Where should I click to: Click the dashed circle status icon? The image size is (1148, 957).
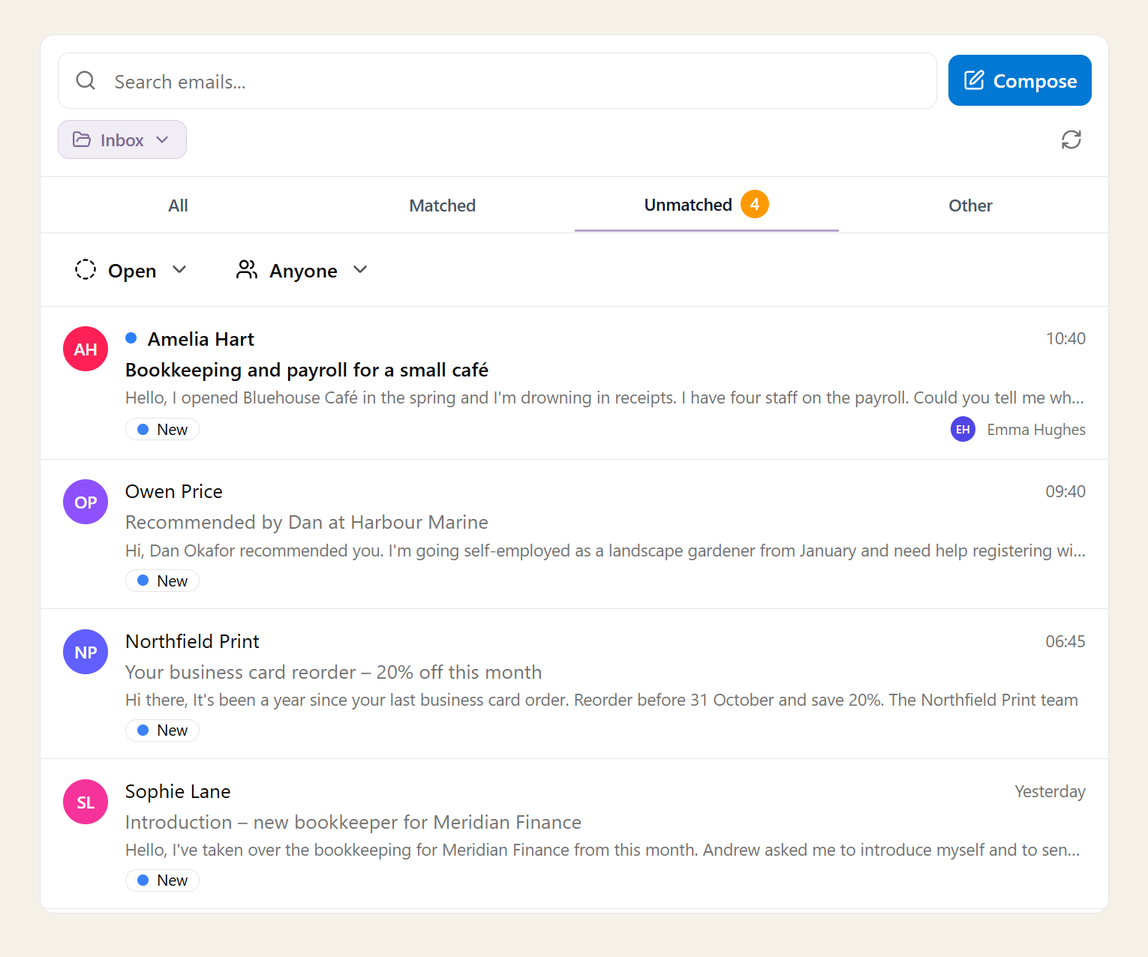tap(85, 269)
